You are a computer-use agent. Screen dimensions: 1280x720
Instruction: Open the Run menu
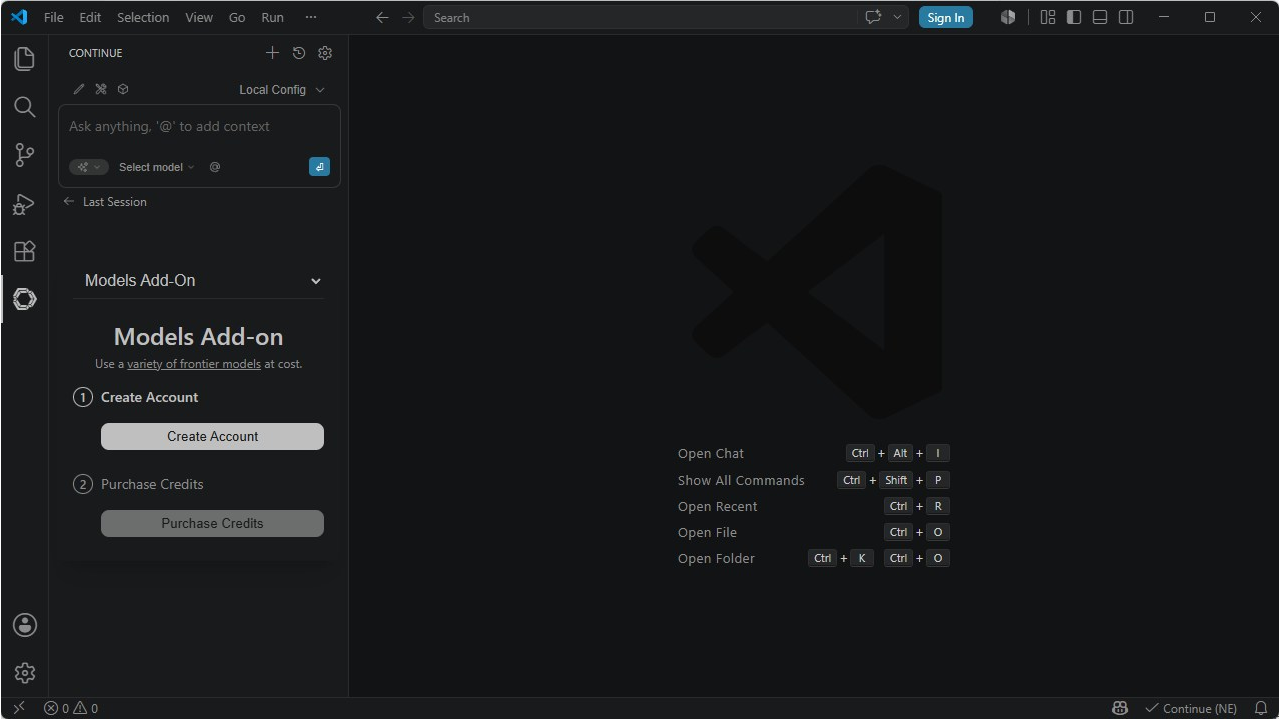click(272, 17)
